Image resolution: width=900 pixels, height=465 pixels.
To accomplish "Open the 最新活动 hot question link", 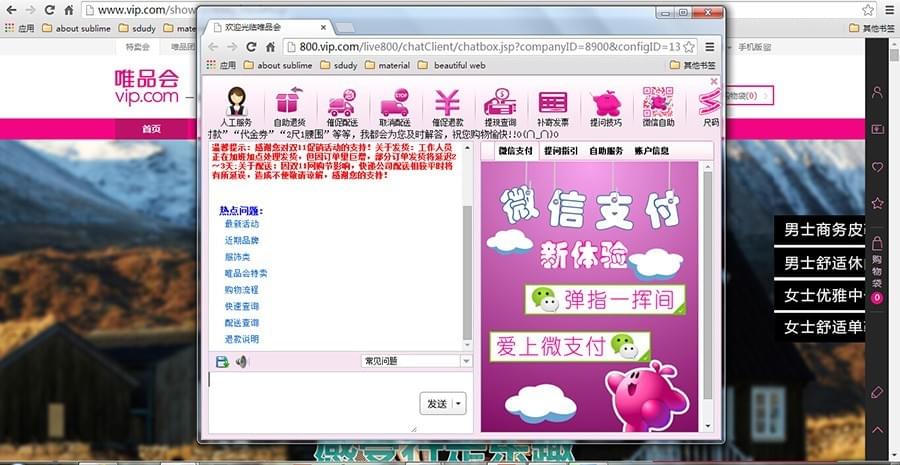I will tap(242, 224).
